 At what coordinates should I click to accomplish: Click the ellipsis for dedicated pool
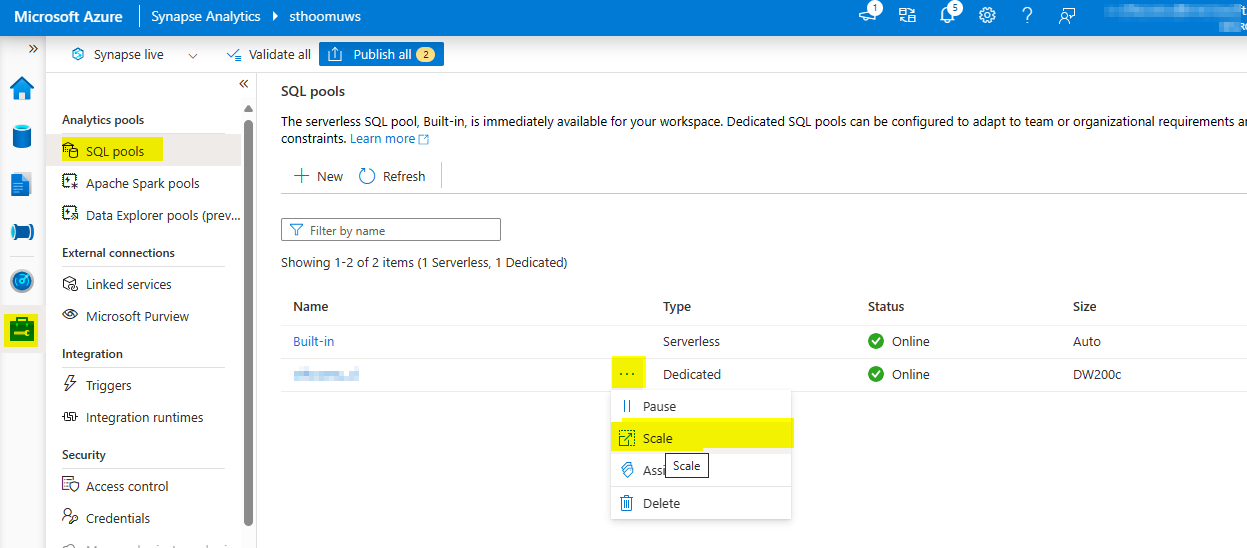(x=627, y=374)
